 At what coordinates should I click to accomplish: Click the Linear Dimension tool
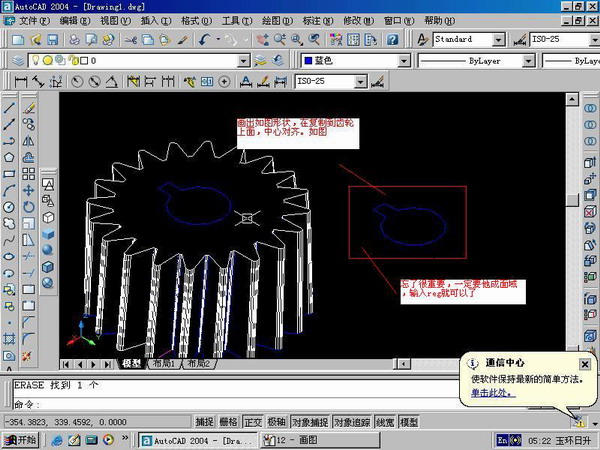coord(21,81)
